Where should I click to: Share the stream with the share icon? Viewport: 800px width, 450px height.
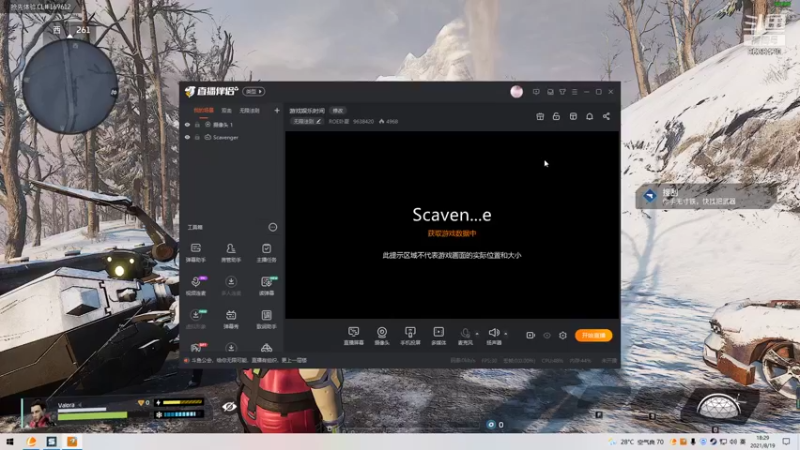(x=606, y=116)
